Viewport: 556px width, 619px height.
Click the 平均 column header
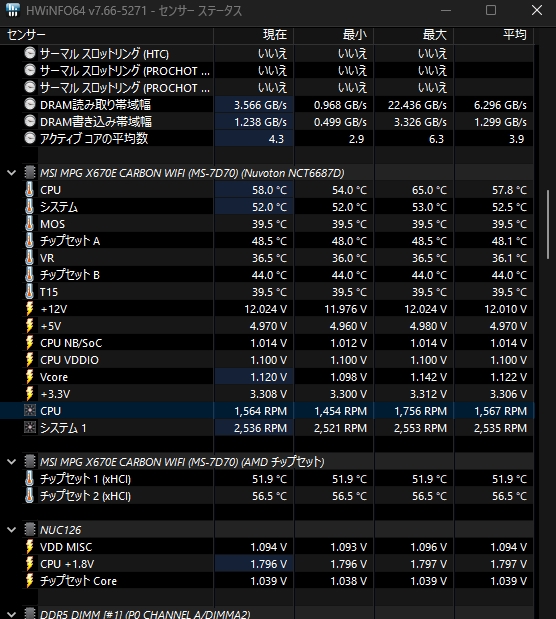tap(494, 35)
